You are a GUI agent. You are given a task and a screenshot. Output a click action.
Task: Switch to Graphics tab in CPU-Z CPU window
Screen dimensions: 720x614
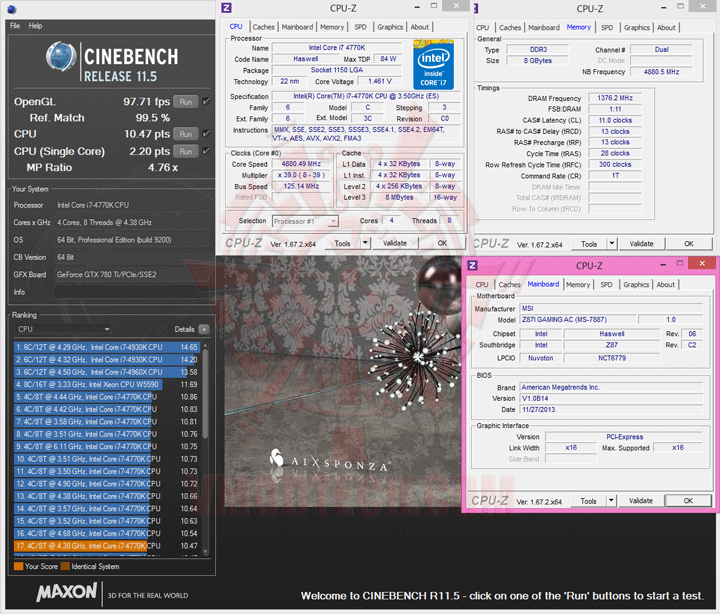(x=390, y=27)
